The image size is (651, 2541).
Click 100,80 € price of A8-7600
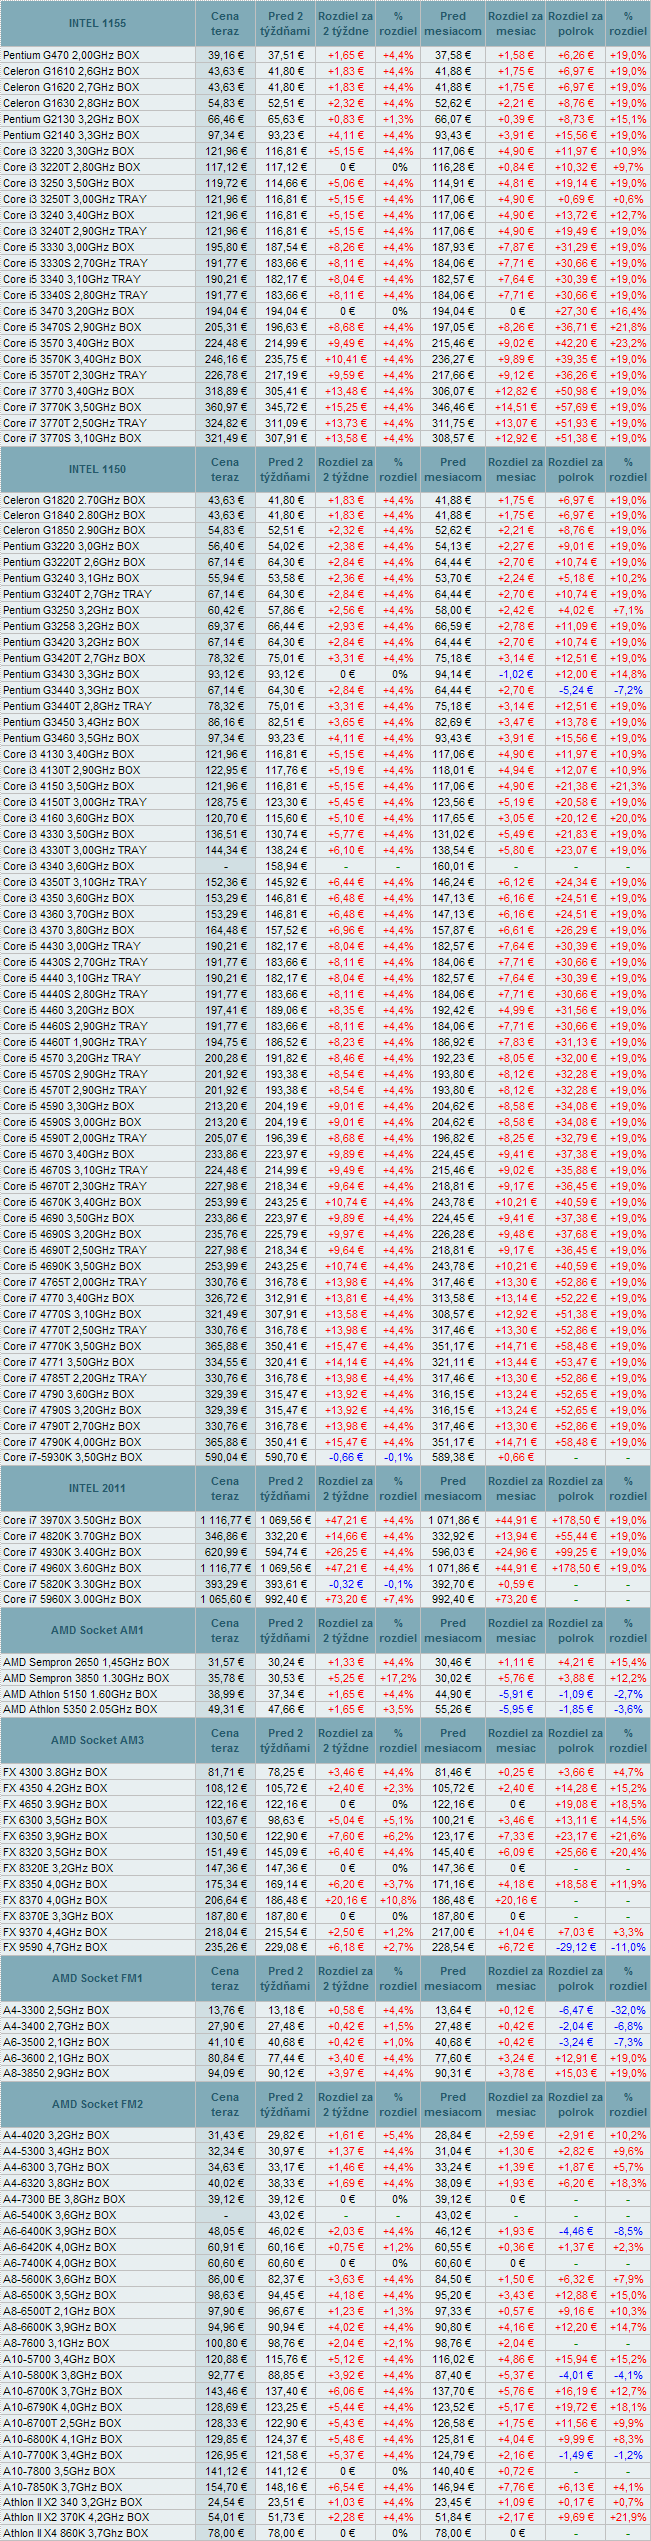[x=225, y=2343]
